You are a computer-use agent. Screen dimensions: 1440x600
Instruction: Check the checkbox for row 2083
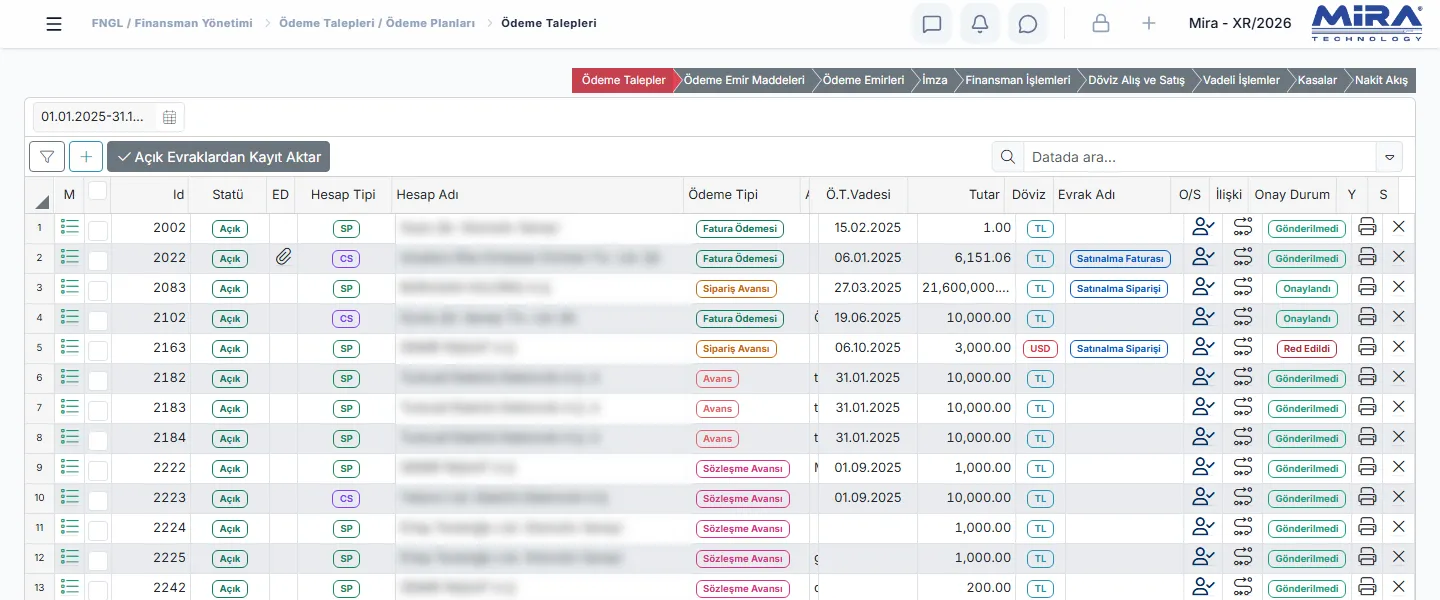click(x=97, y=290)
